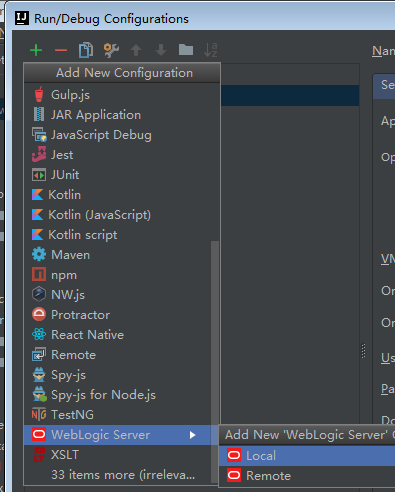Click the Copy Configuration toolbar icon
395x492 pixels.
click(x=86, y=50)
